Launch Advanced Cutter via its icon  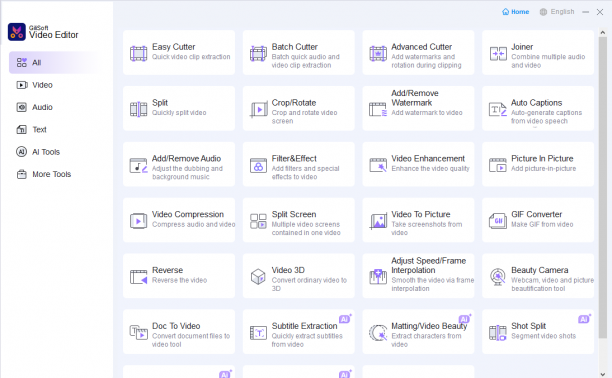click(378, 53)
